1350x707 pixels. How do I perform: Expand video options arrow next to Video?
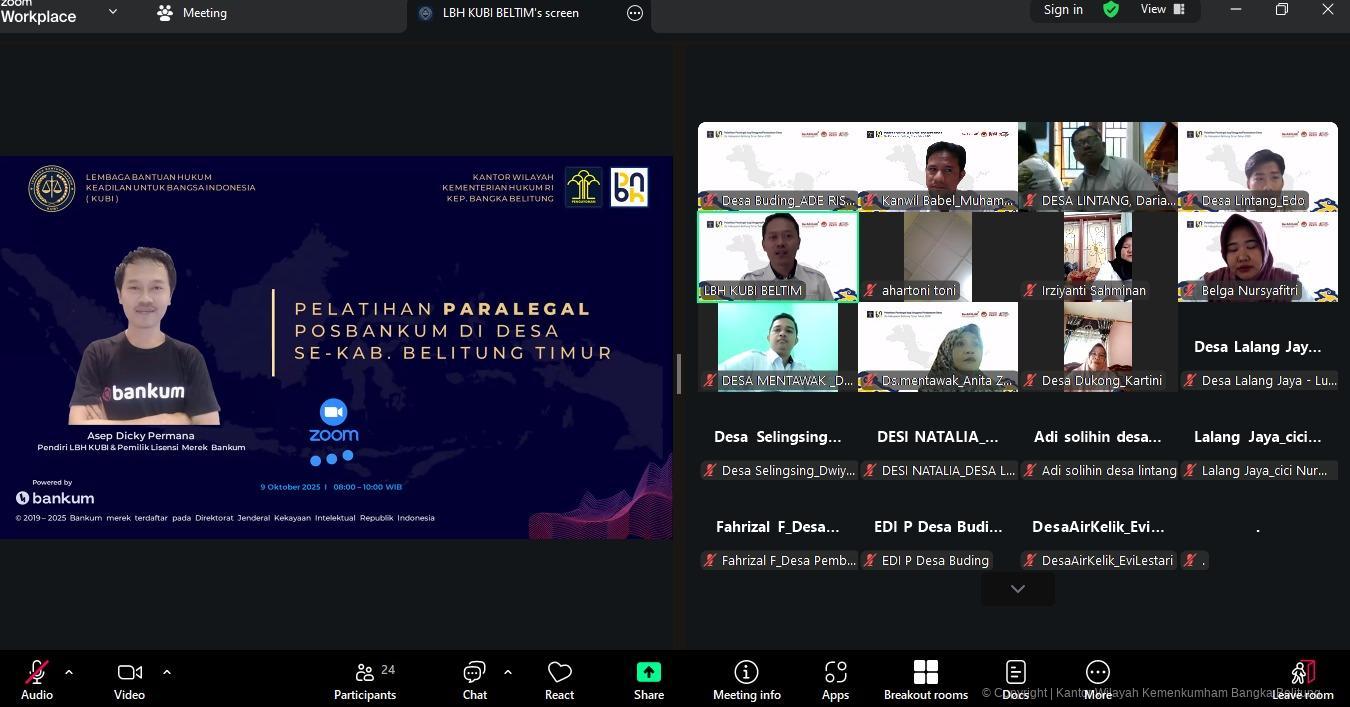click(167, 672)
